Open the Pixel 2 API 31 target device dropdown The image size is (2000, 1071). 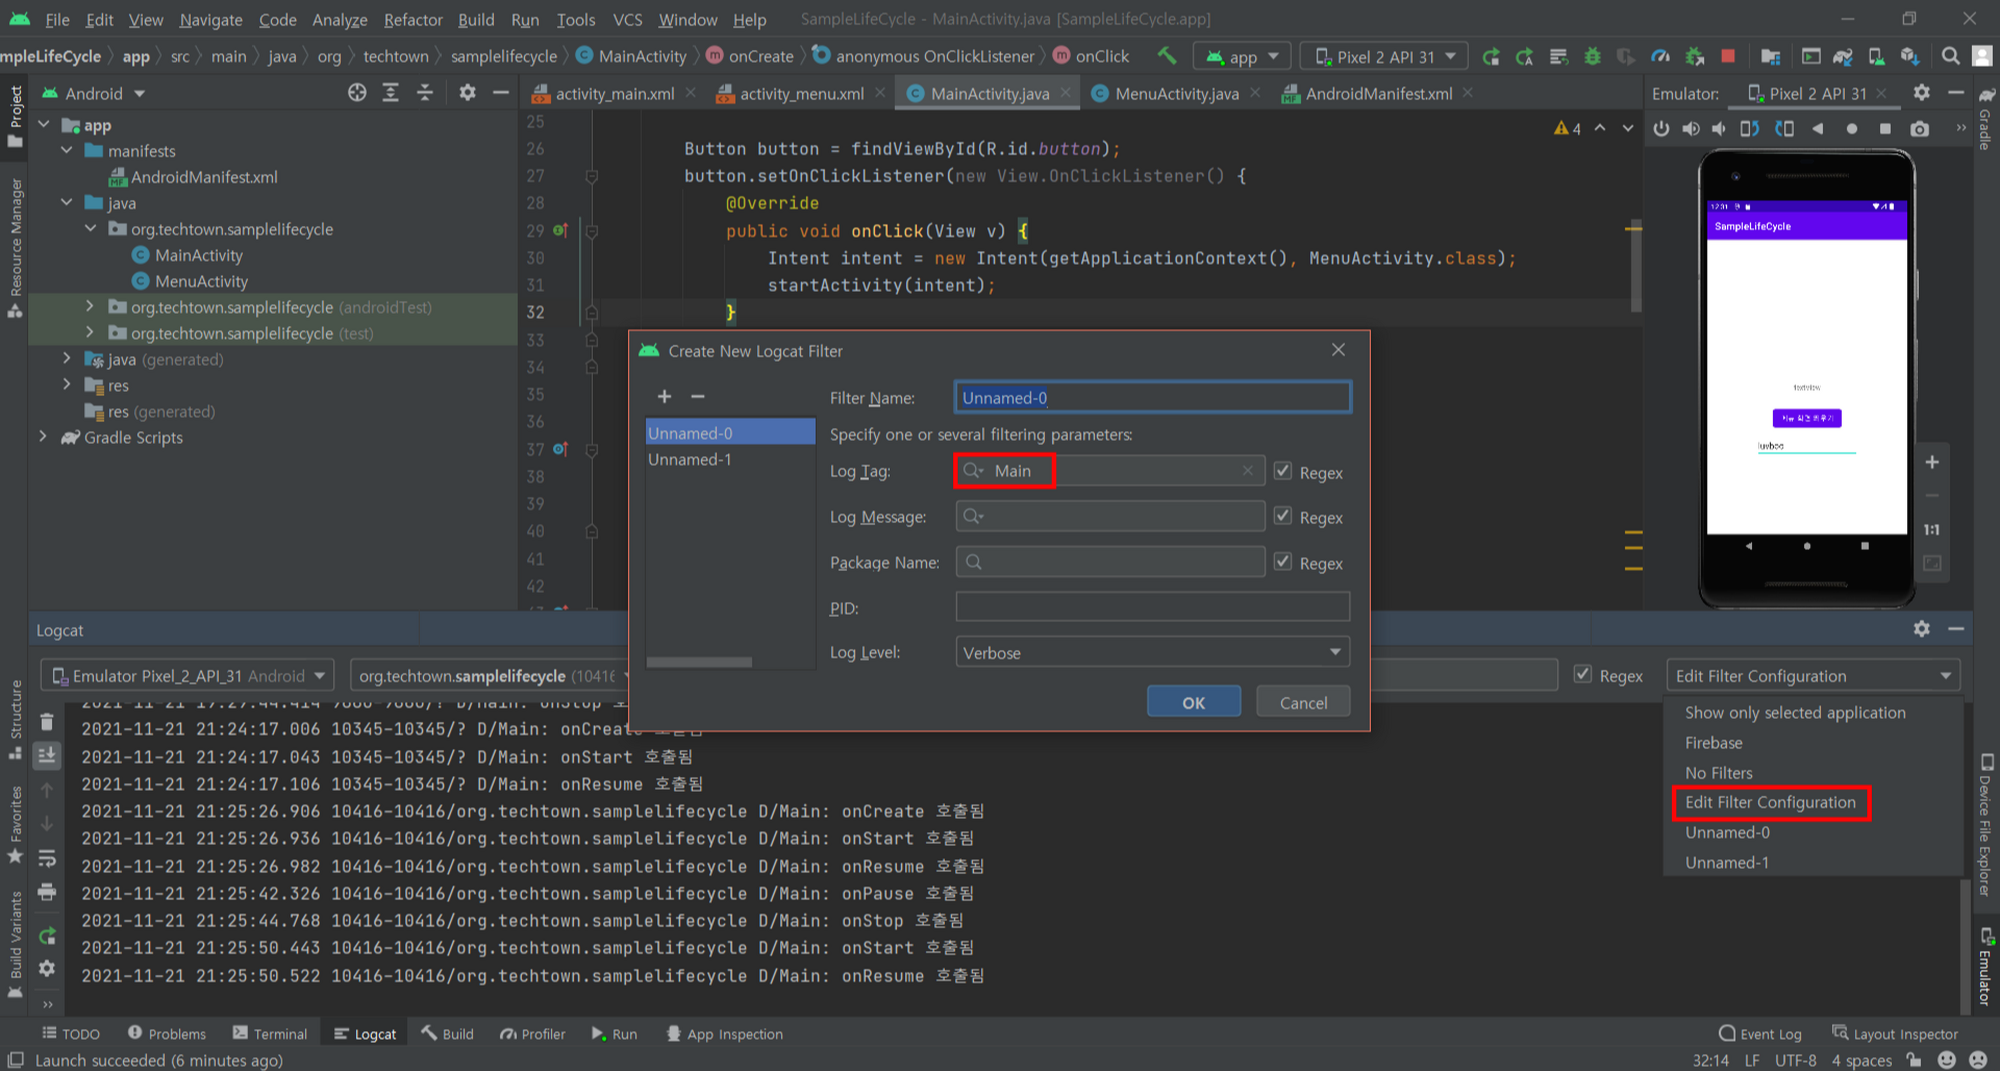[x=1384, y=57]
